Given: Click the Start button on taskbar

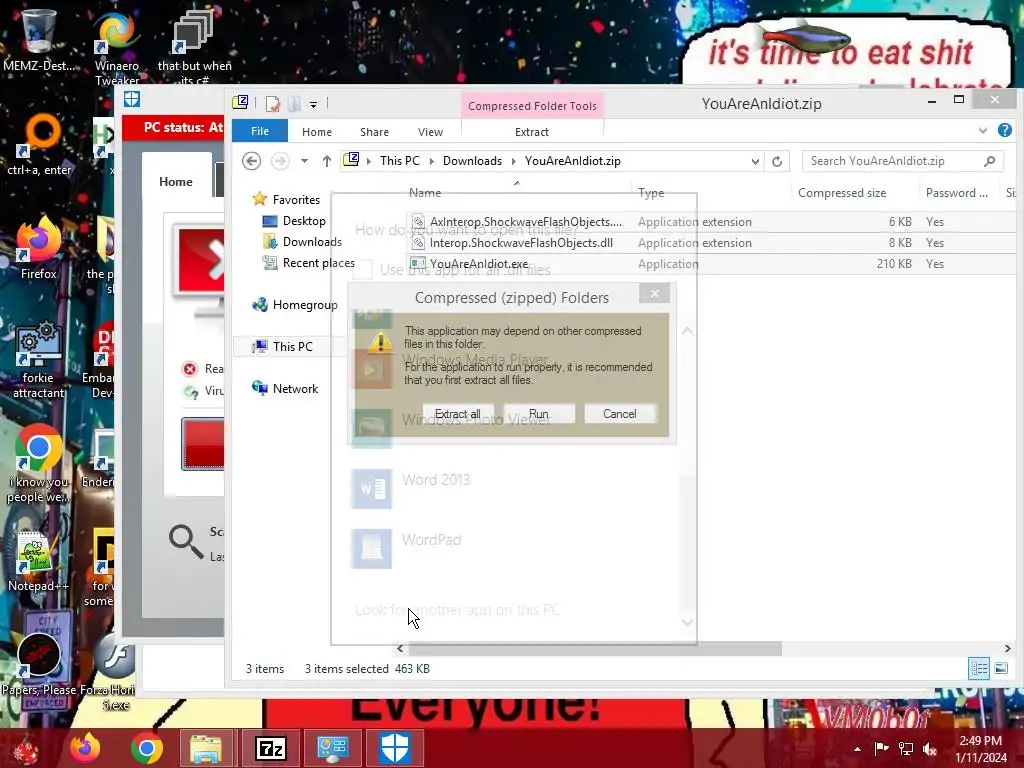Looking at the screenshot, I should pos(25,748).
